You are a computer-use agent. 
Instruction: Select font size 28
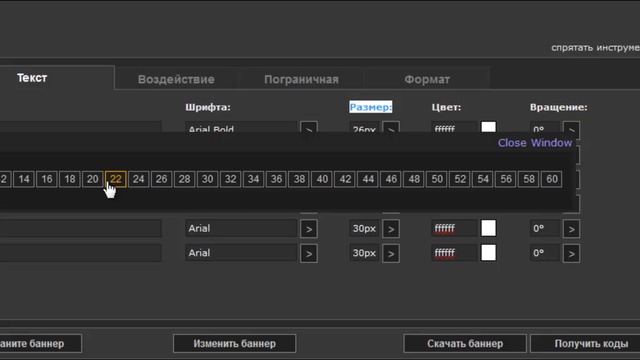184,179
